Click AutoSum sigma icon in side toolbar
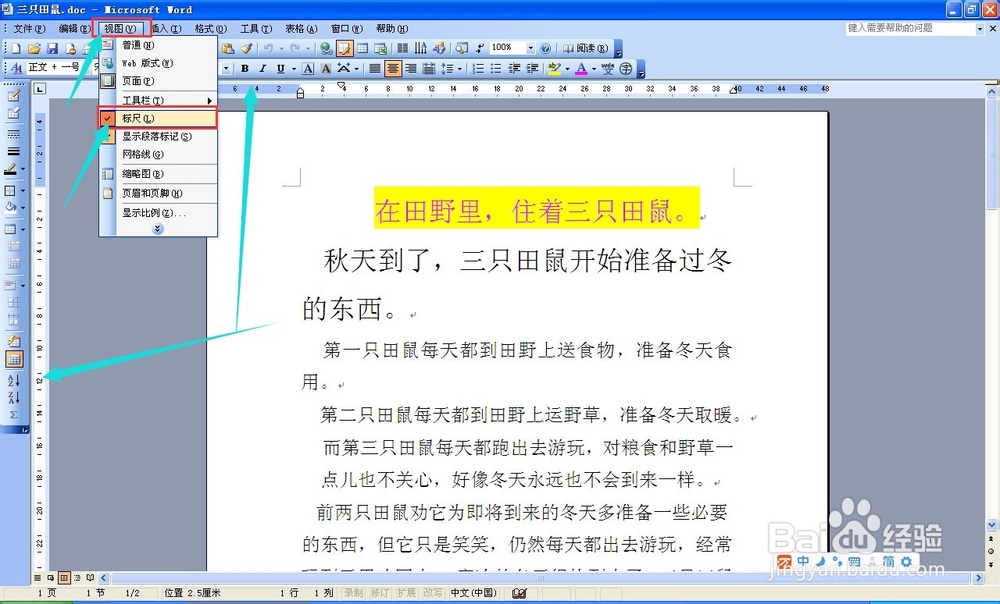Screen dimensions: 1000x604 coord(13,415)
